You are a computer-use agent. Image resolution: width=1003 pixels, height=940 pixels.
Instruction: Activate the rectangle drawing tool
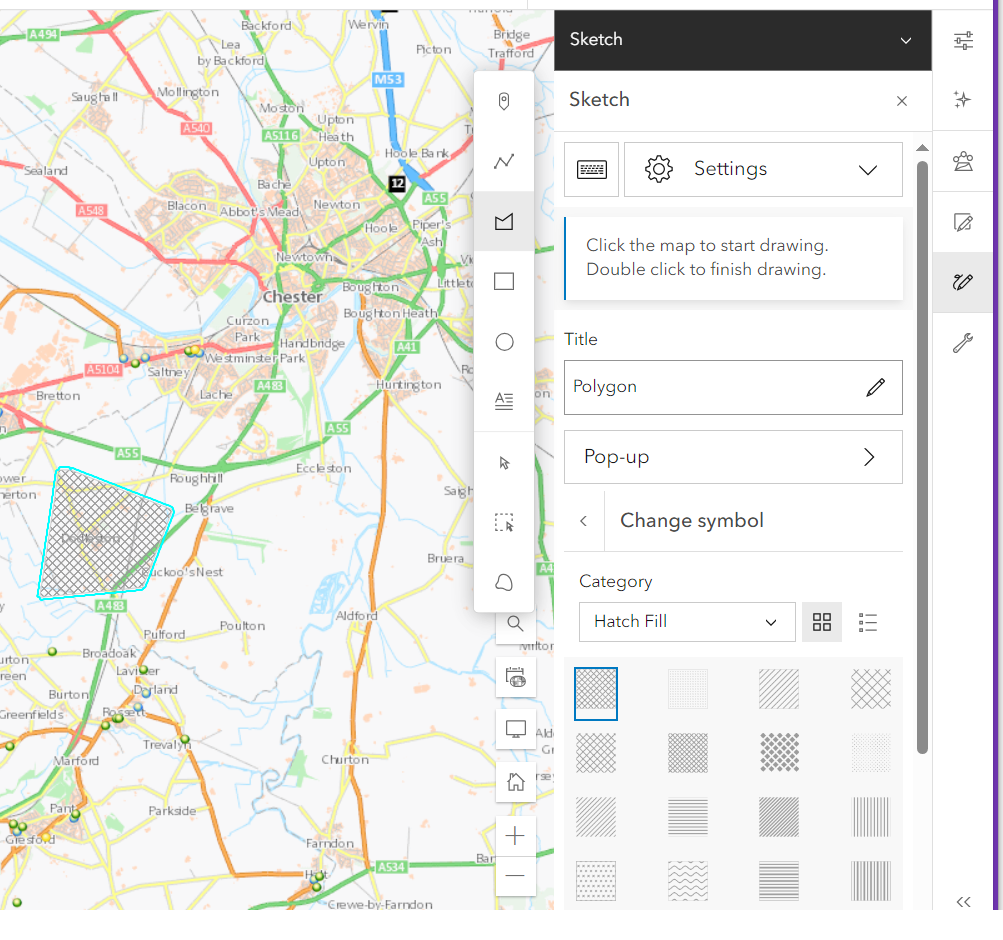(504, 281)
